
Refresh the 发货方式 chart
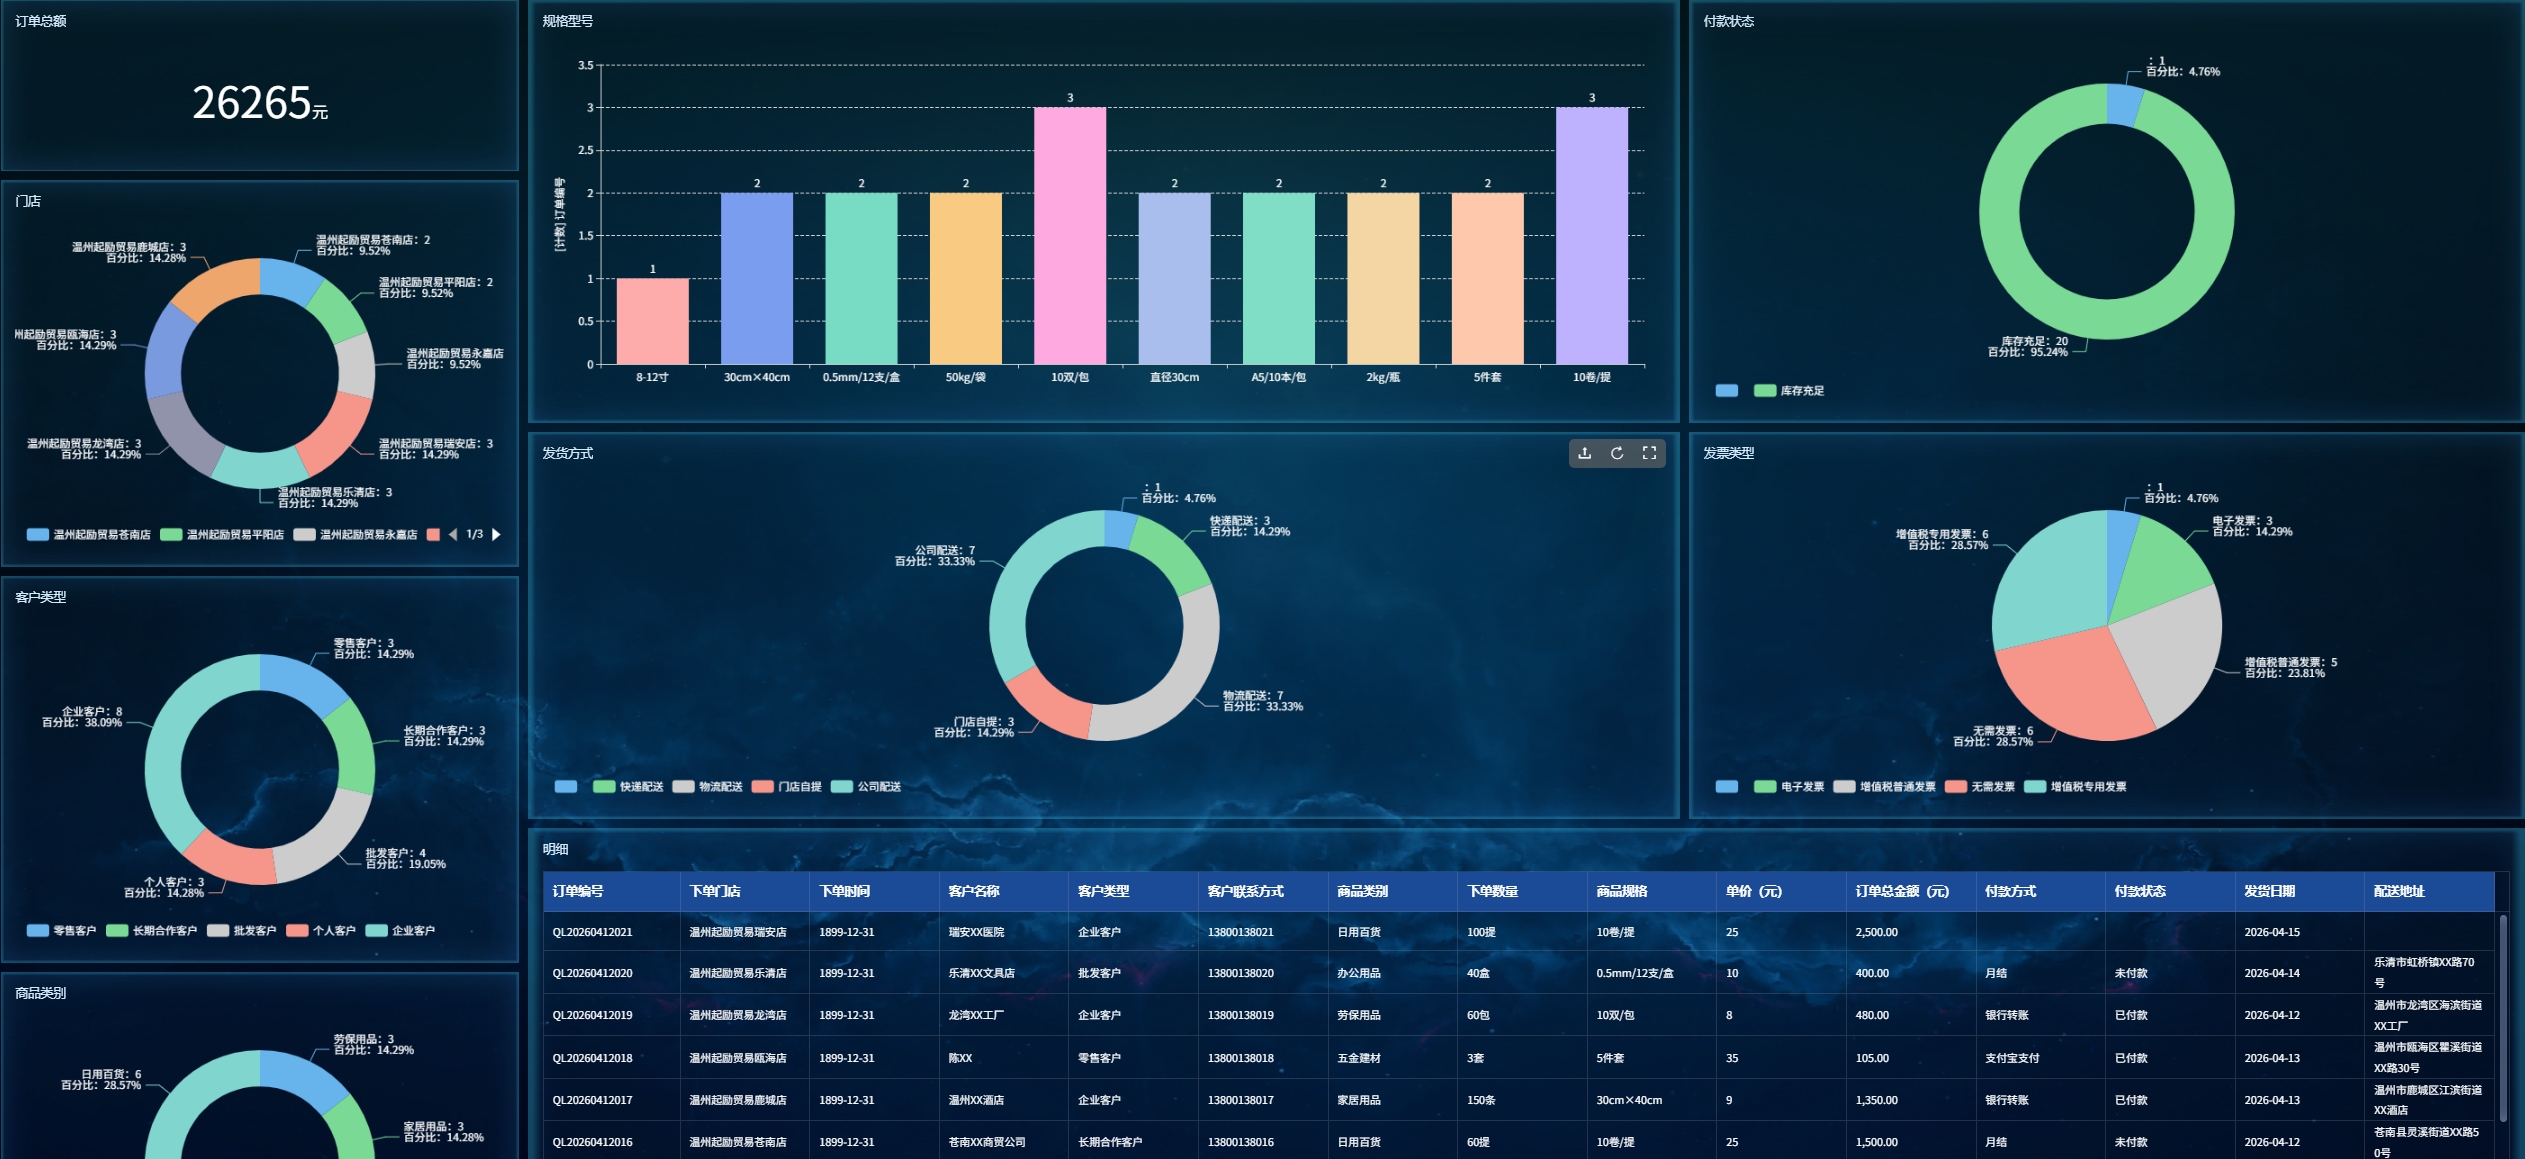click(1617, 453)
